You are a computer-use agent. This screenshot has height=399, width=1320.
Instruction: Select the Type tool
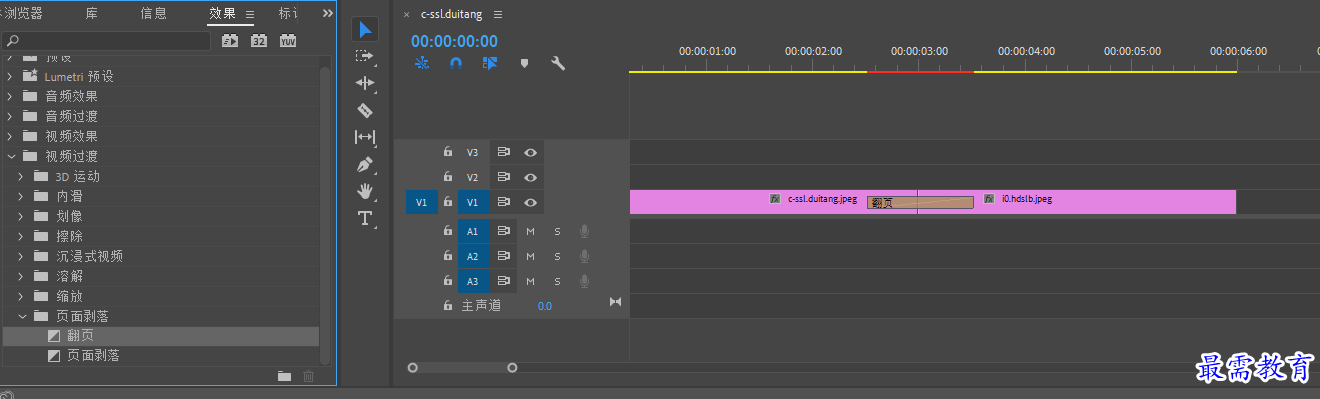(365, 218)
